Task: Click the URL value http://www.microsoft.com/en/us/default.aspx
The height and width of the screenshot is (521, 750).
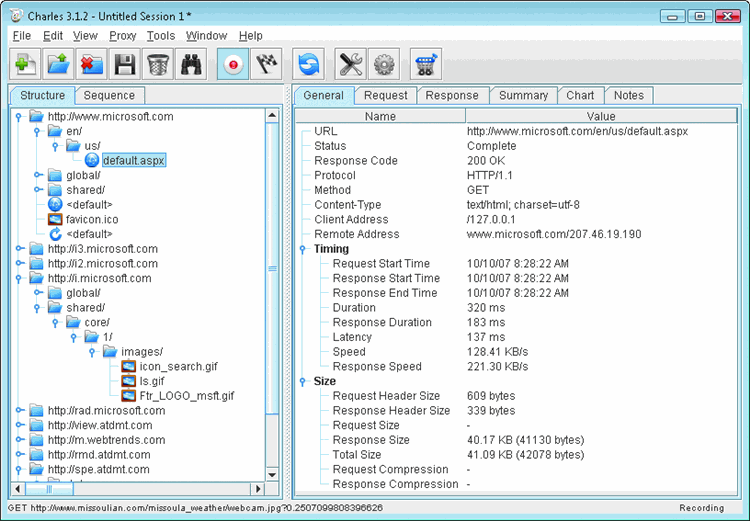Action: tap(577, 131)
